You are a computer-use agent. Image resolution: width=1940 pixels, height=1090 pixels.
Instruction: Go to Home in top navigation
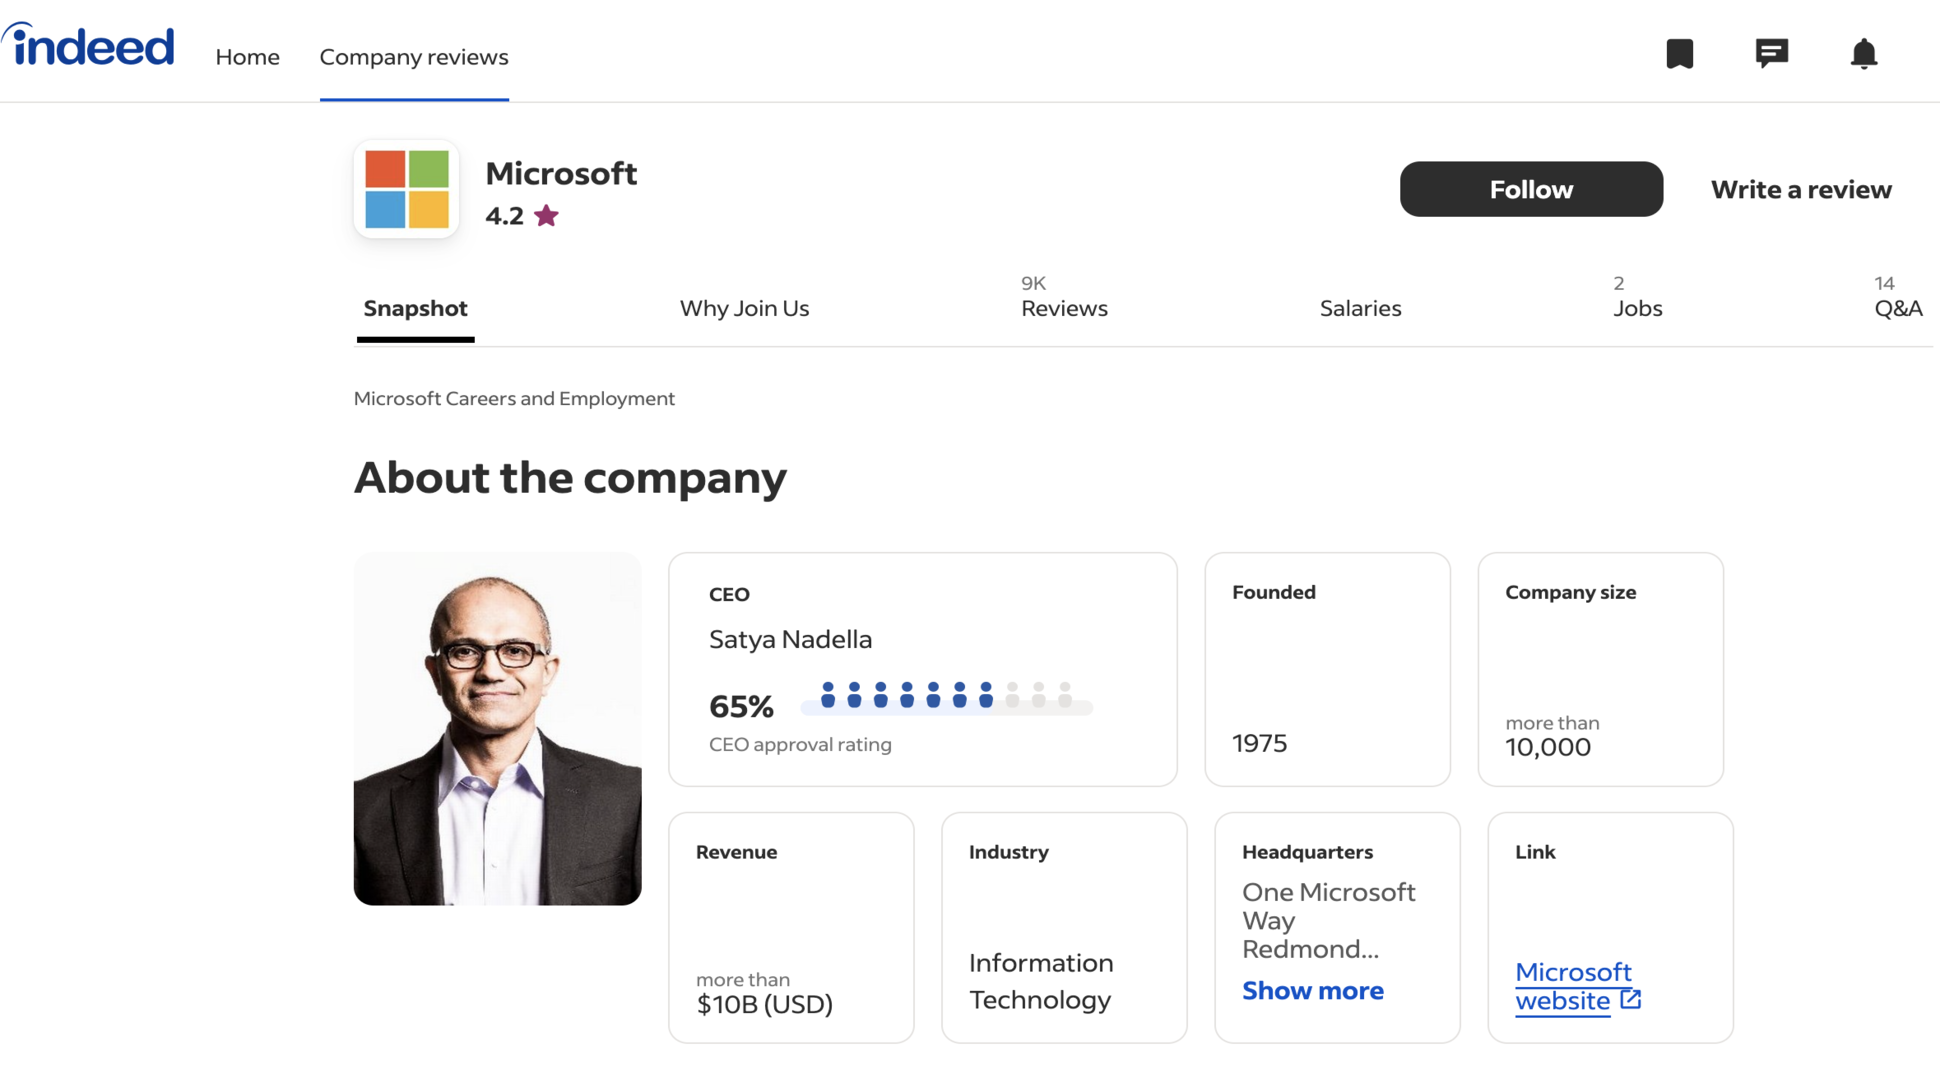point(248,57)
